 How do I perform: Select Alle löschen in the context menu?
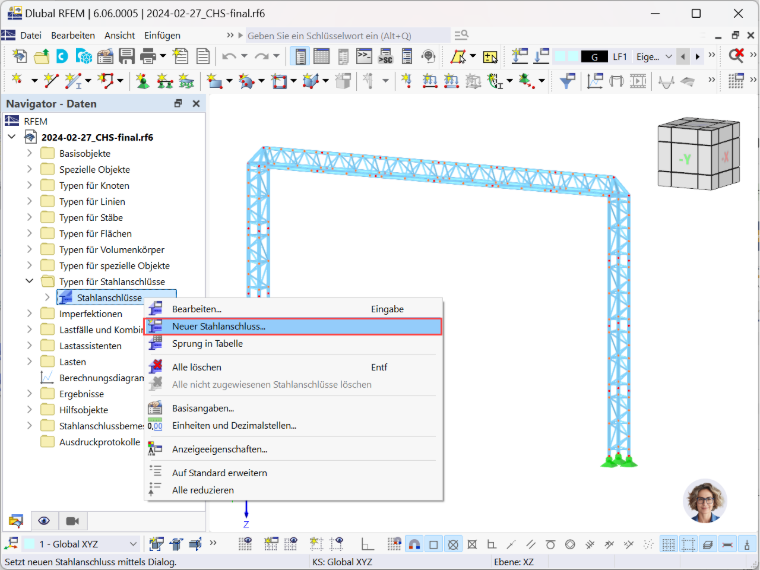[x=293, y=367]
